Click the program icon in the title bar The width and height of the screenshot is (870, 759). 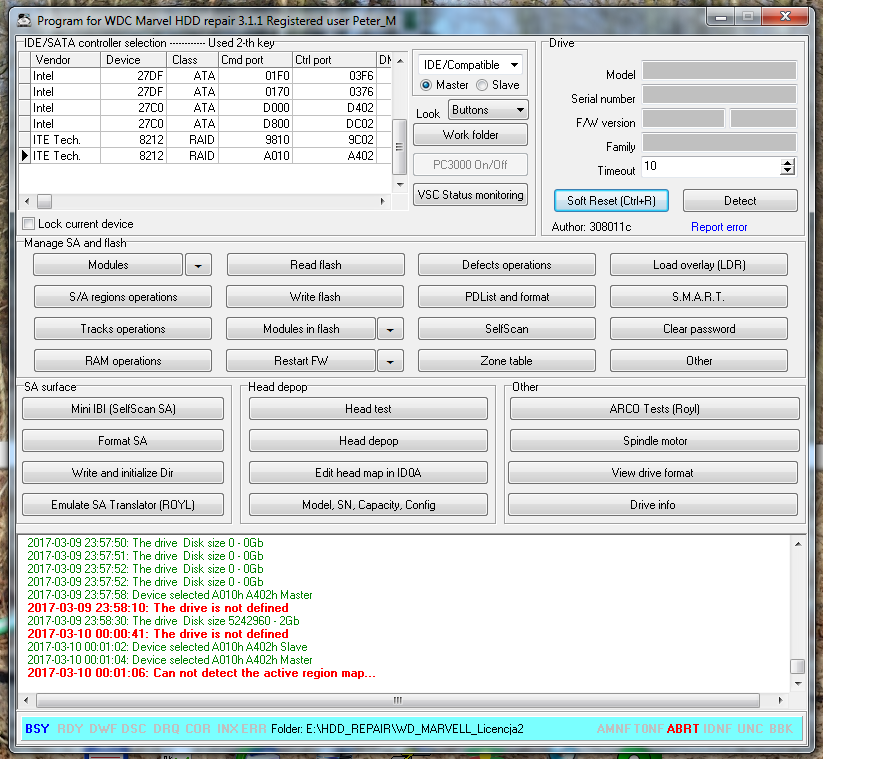coord(24,21)
